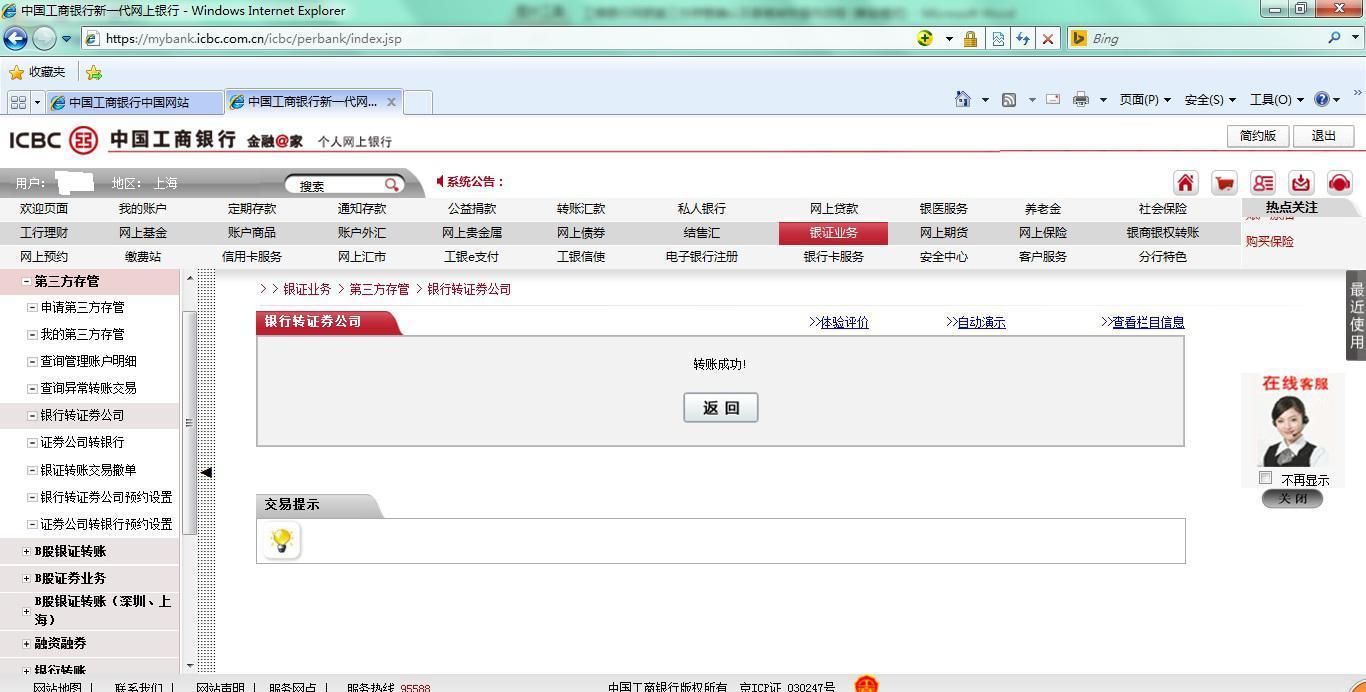
Task: Open the print options dropdown arrow
Action: click(x=1103, y=100)
